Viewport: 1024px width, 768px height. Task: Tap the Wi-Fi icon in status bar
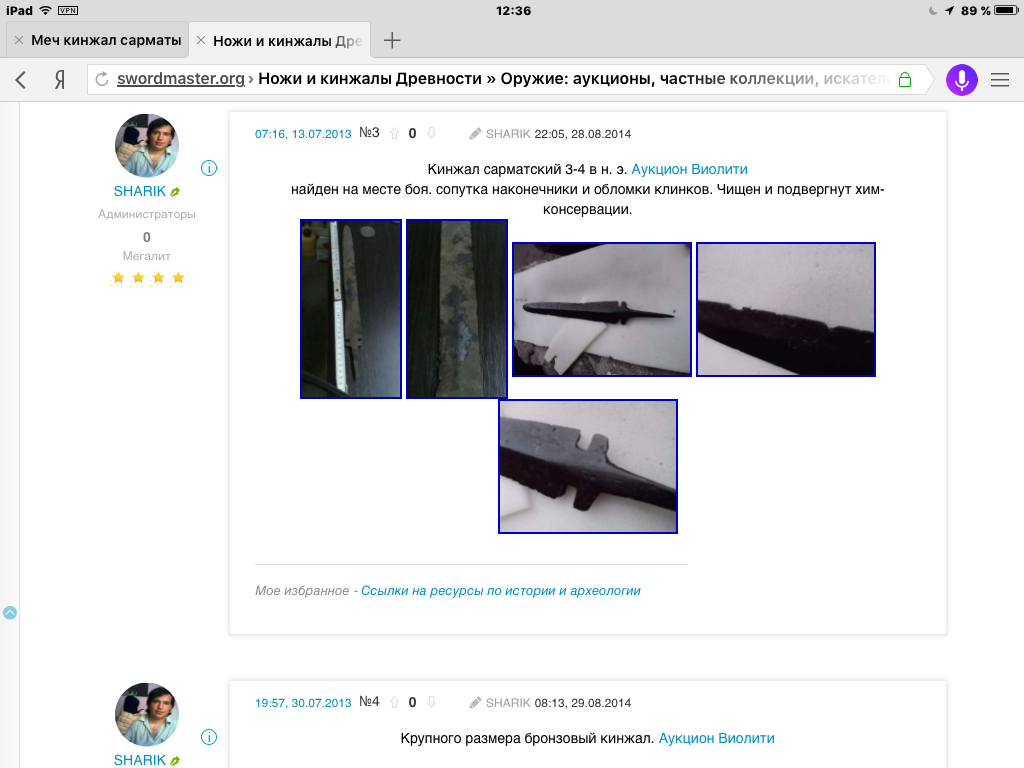45,10
